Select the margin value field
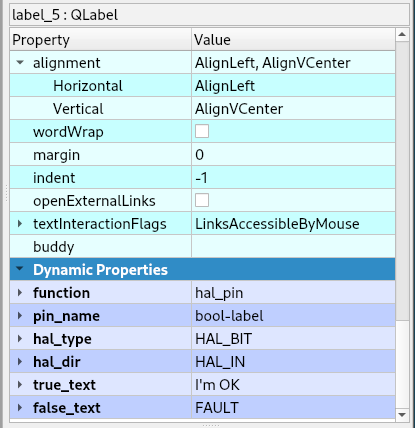Image resolution: width=415 pixels, height=428 pixels. coord(293,155)
